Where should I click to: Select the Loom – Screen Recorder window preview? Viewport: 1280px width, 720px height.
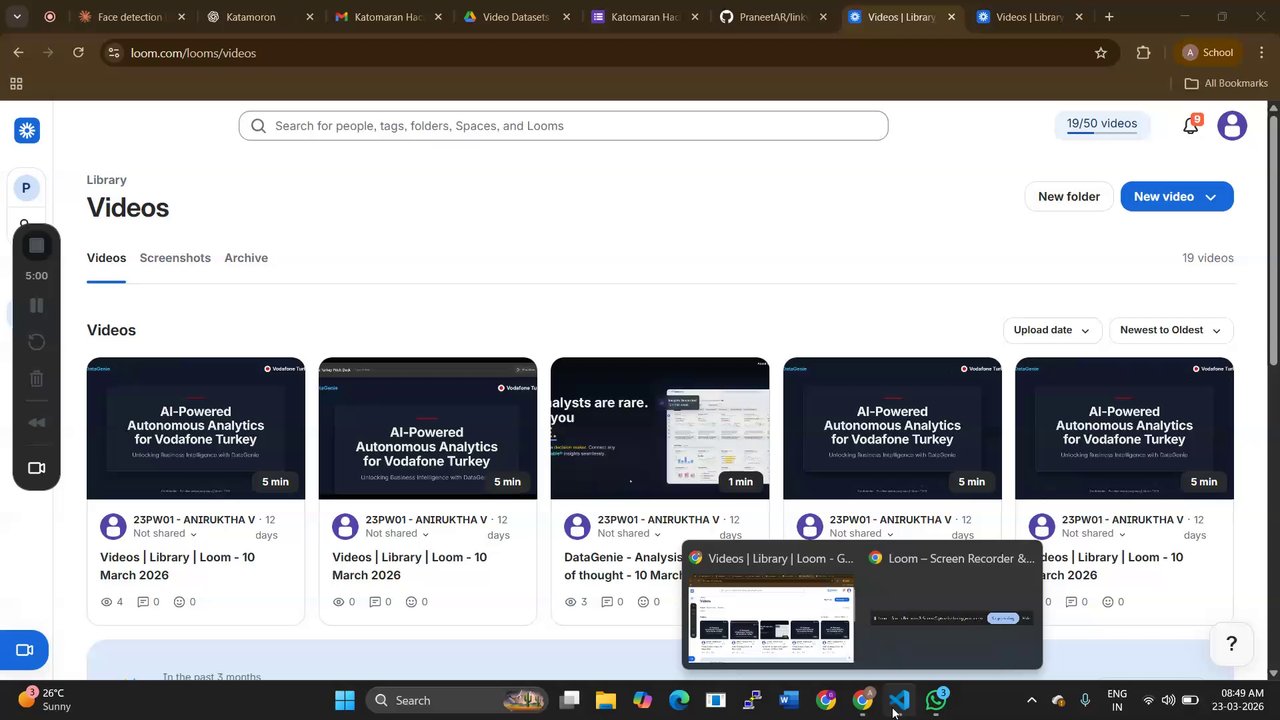coord(951,605)
